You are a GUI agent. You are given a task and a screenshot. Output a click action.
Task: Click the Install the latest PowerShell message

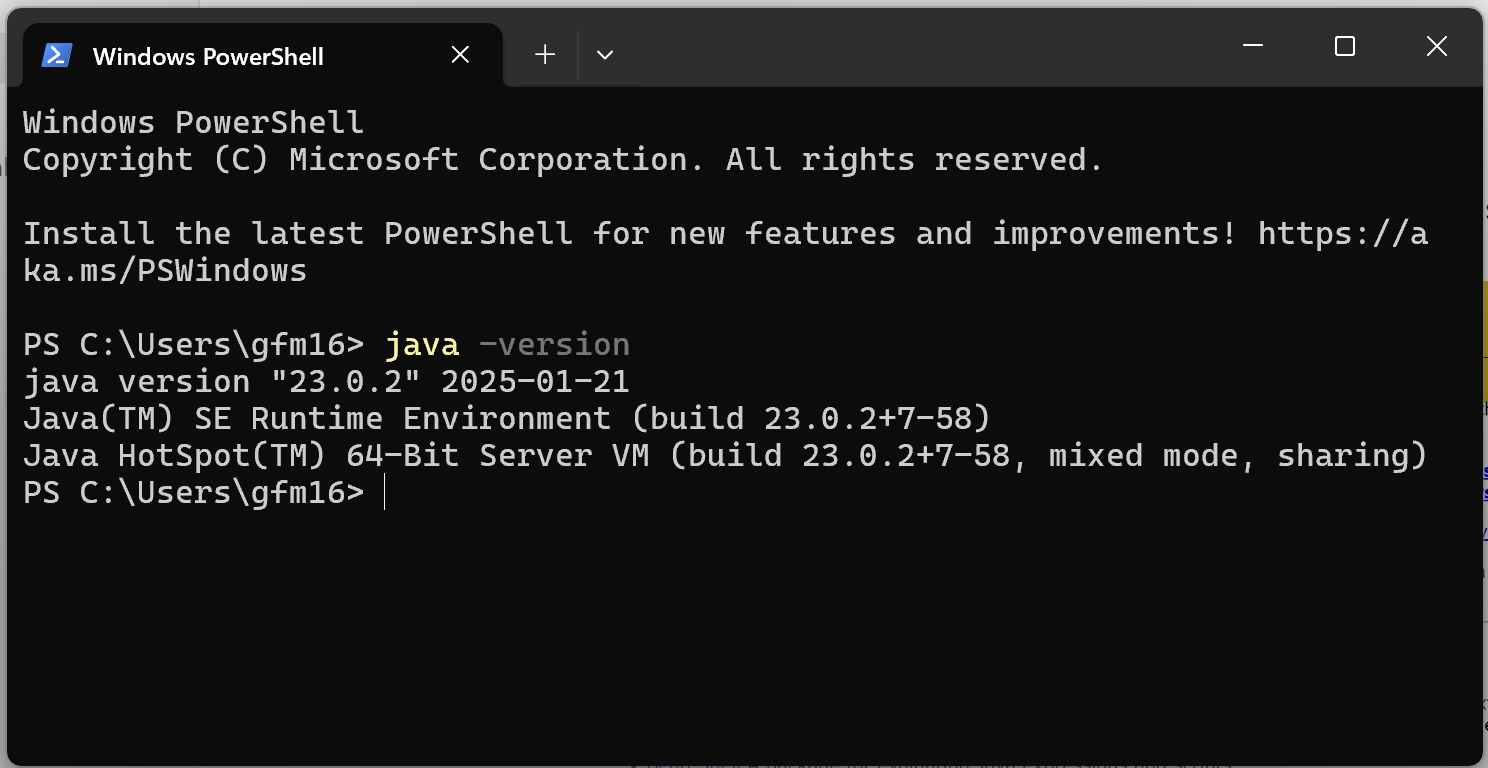pos(725,234)
